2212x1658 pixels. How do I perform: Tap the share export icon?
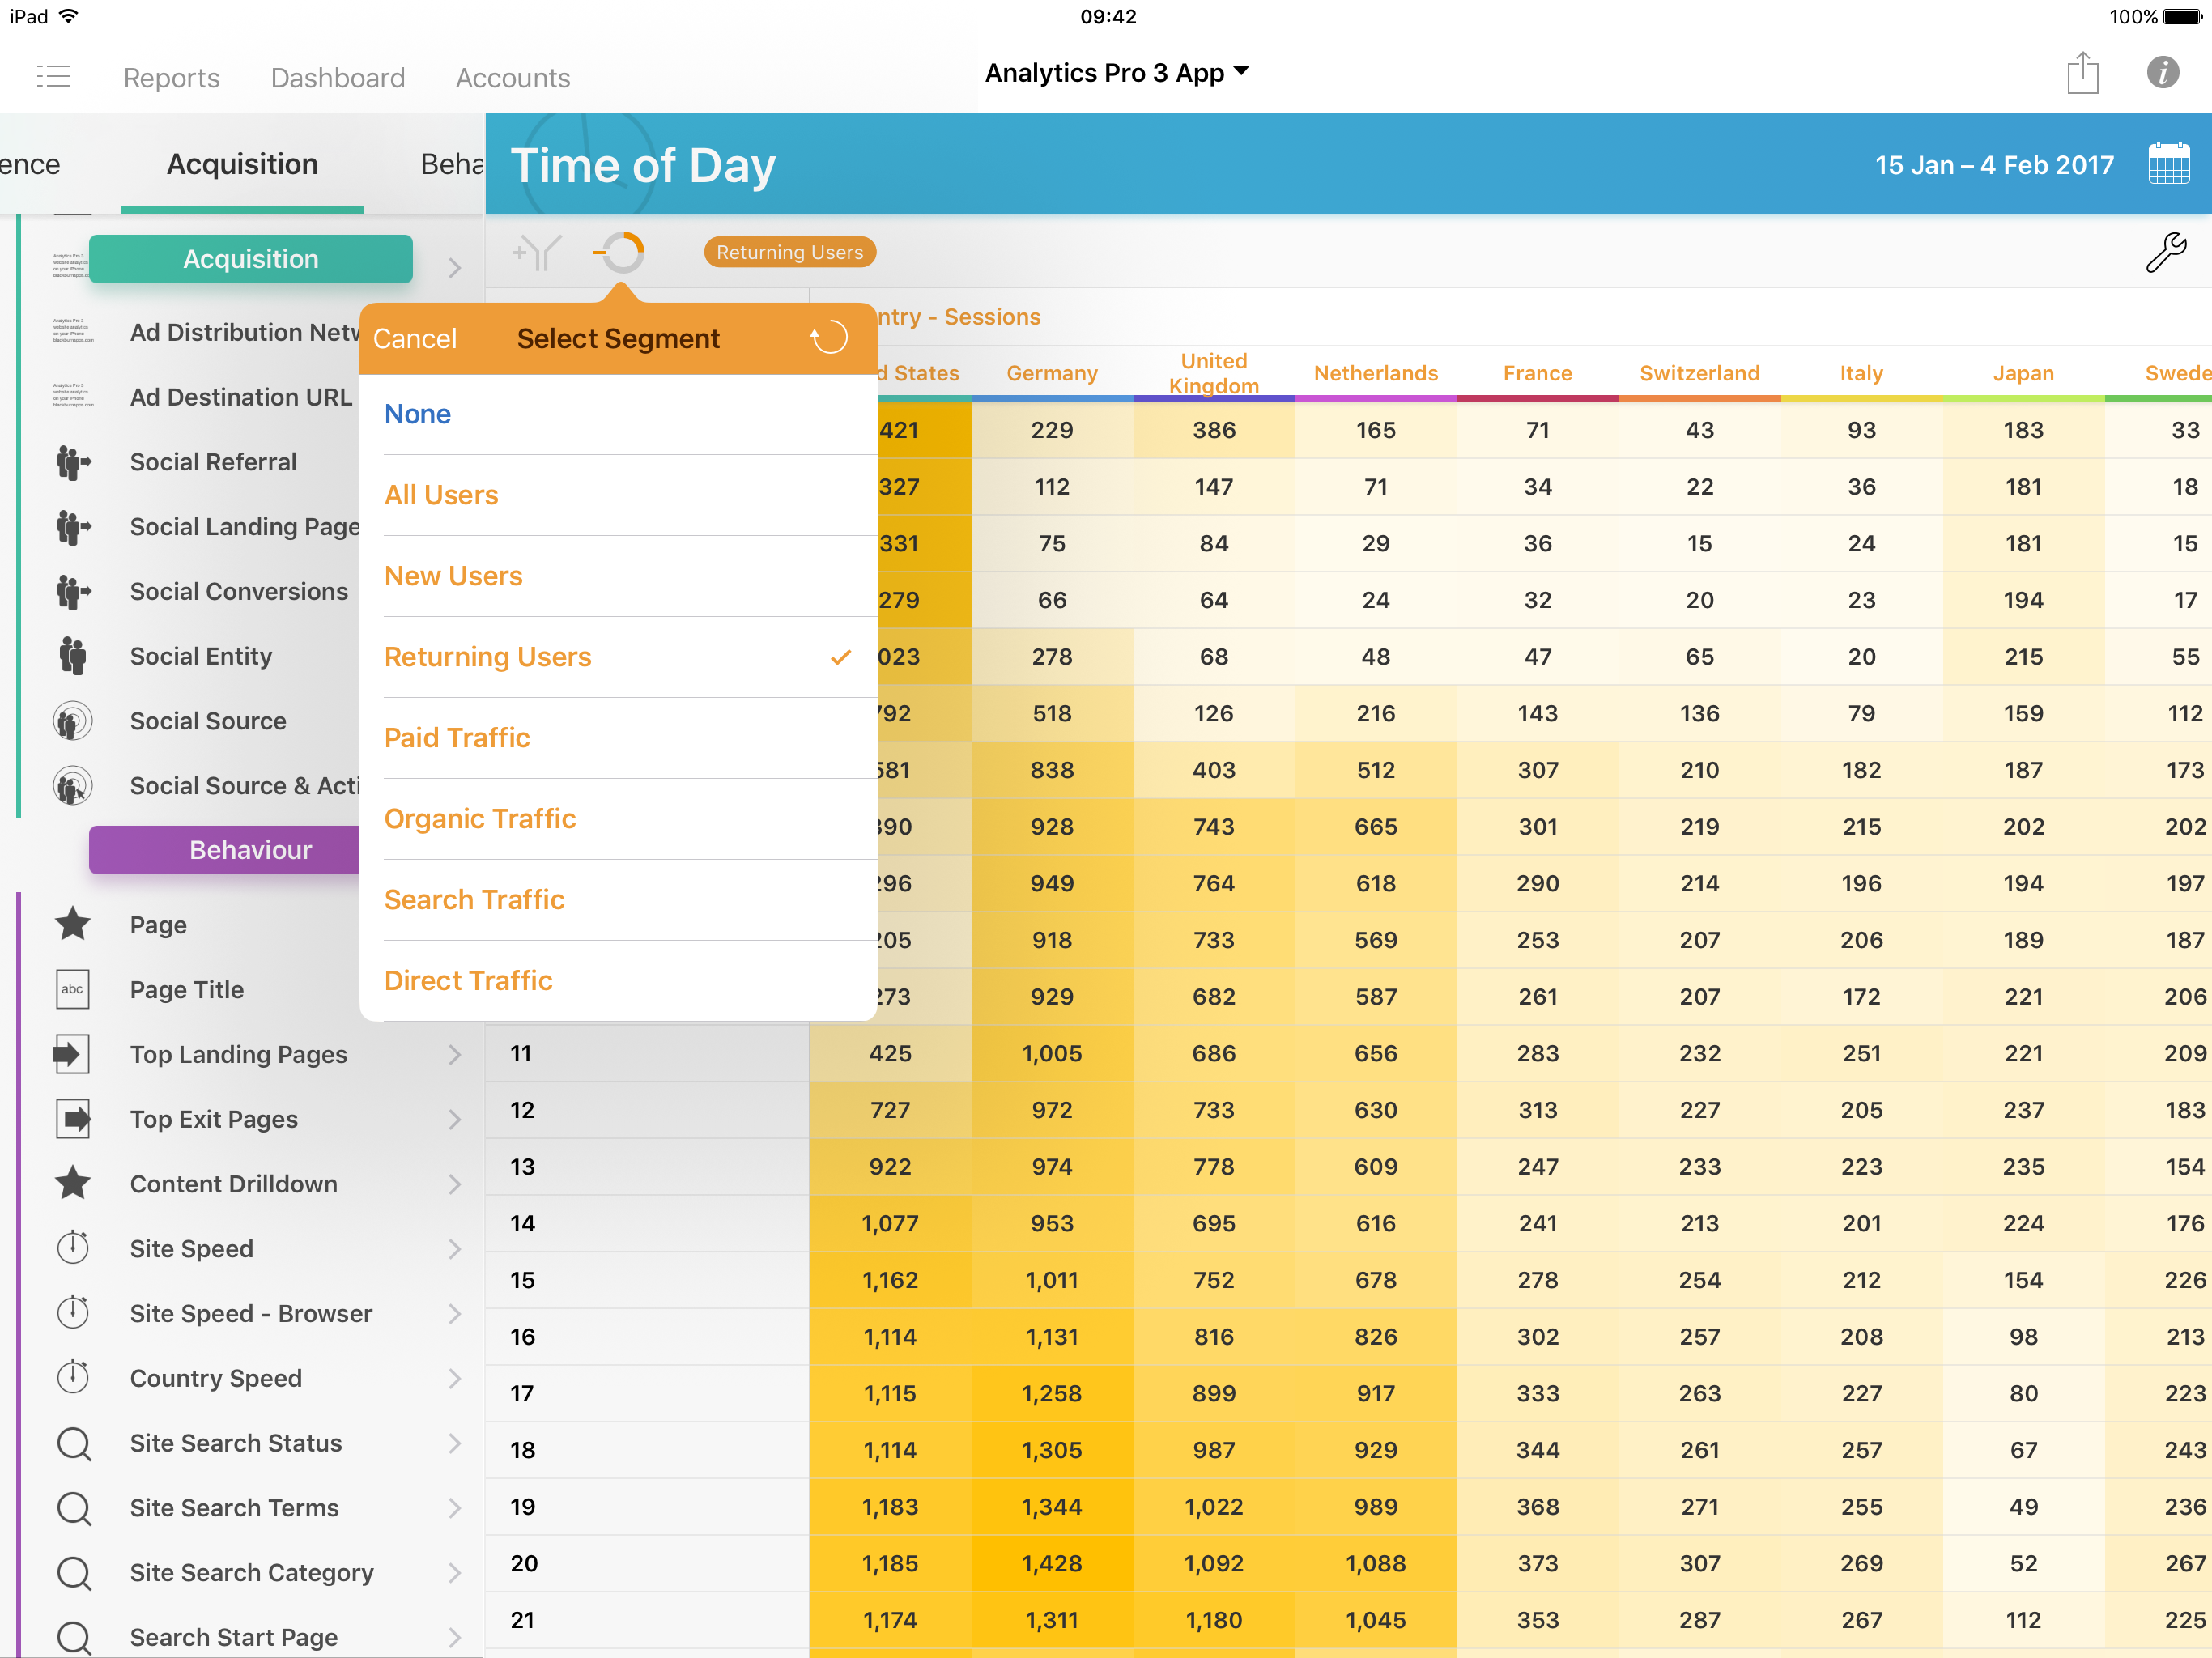coord(2082,74)
